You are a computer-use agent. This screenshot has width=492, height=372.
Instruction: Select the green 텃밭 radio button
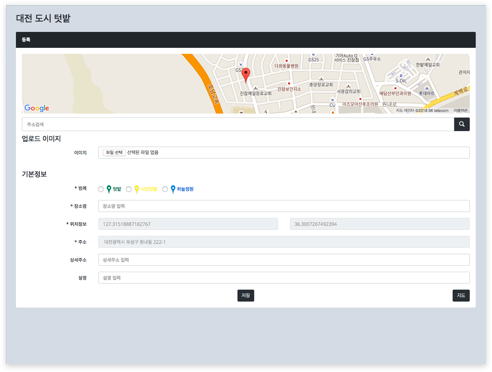(x=101, y=189)
